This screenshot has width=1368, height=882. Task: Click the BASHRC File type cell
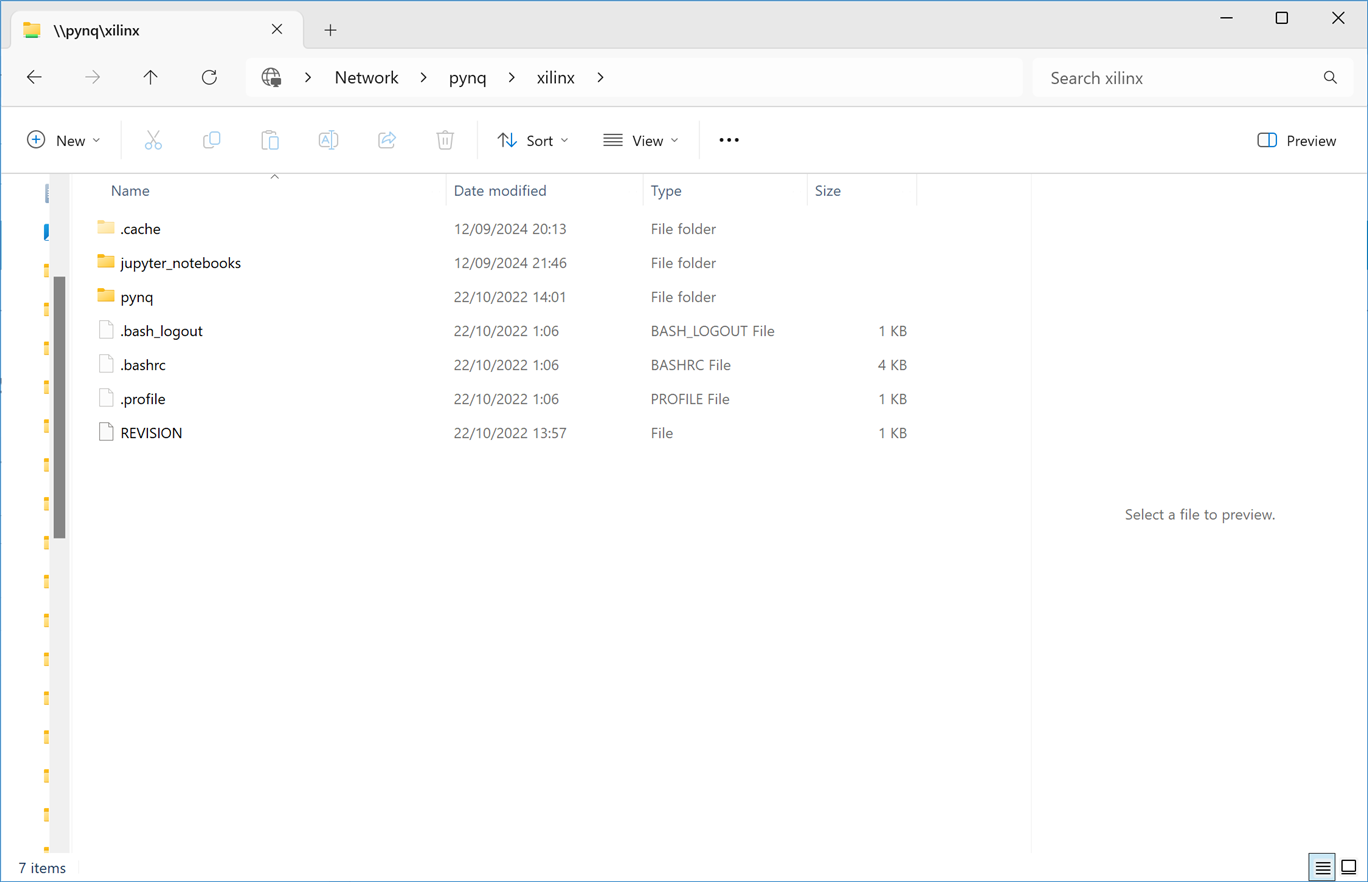(x=691, y=365)
